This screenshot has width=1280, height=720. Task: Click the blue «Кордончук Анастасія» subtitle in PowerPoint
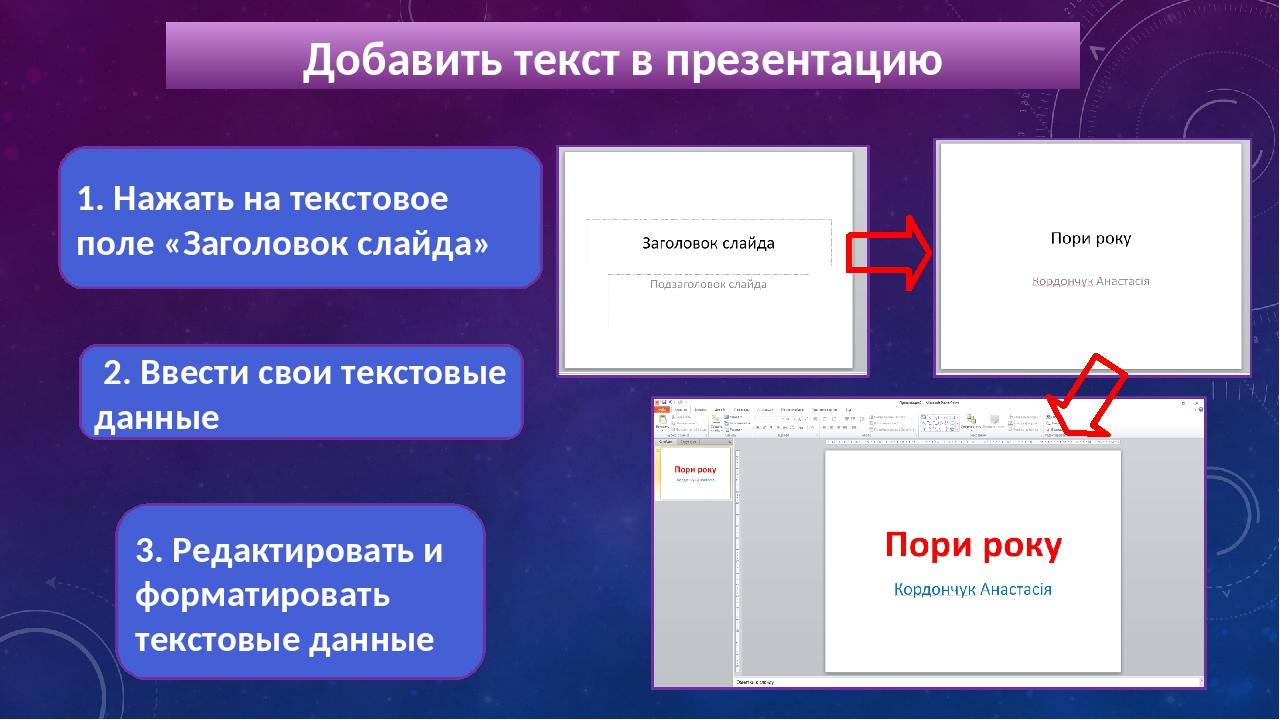pos(973,588)
